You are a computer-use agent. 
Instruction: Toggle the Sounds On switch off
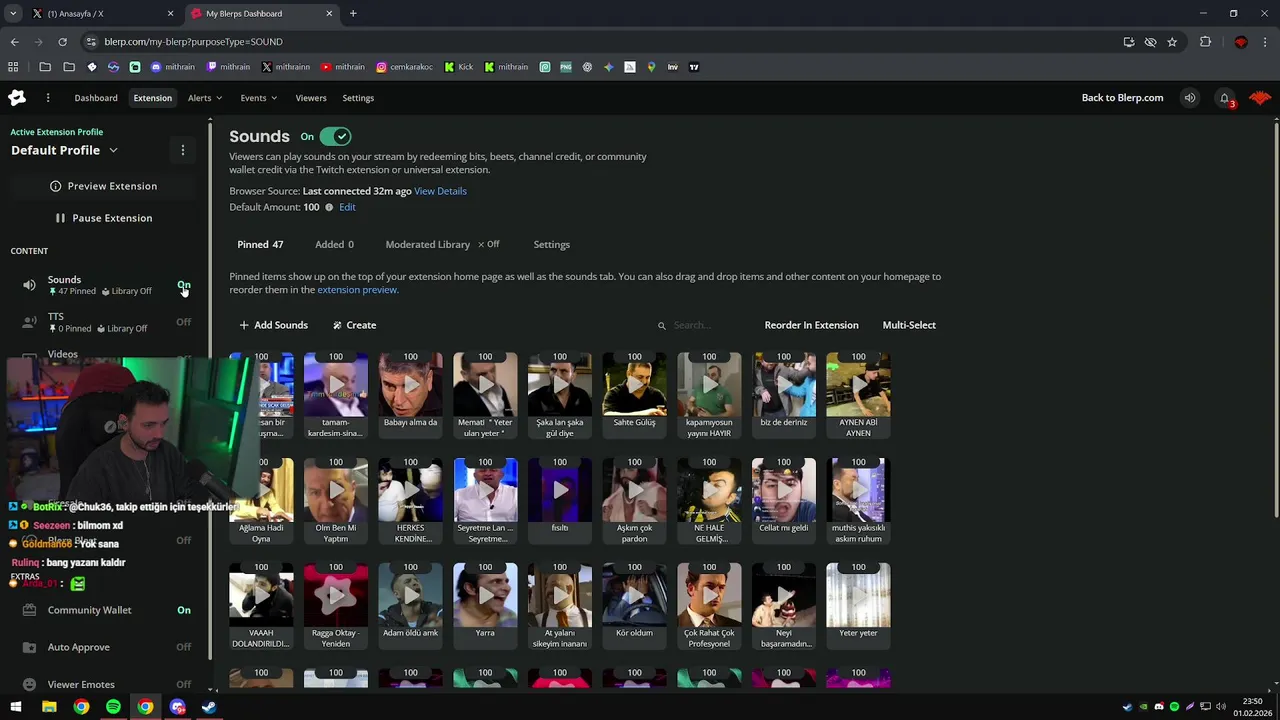[x=335, y=137]
